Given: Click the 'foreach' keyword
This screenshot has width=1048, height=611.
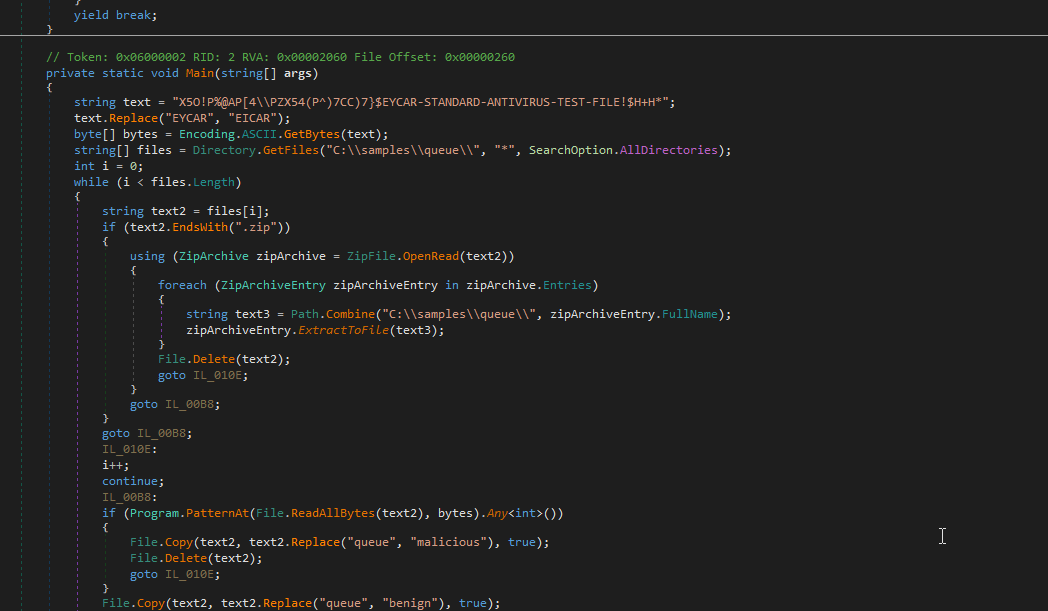Looking at the screenshot, I should coord(182,285).
